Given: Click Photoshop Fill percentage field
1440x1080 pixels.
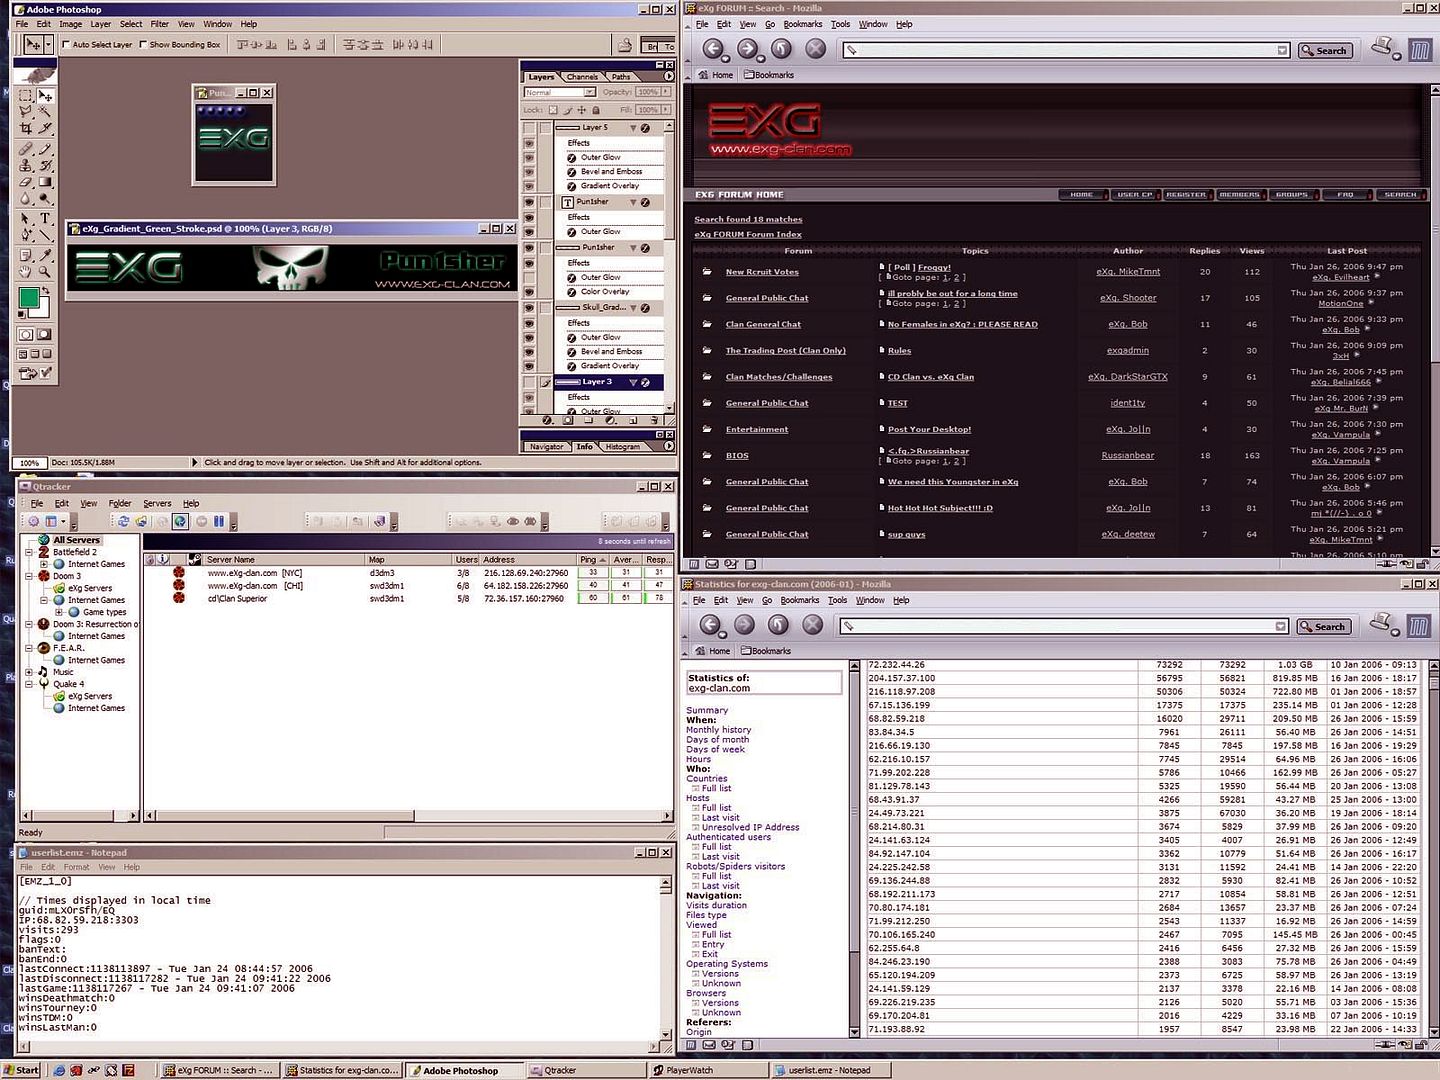Looking at the screenshot, I should 647,110.
